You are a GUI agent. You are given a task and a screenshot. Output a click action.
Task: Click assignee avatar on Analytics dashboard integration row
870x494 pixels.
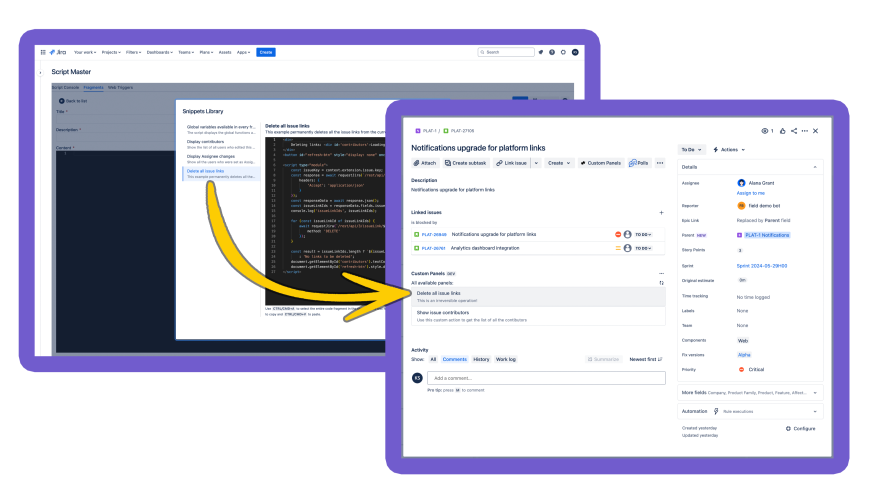click(628, 249)
